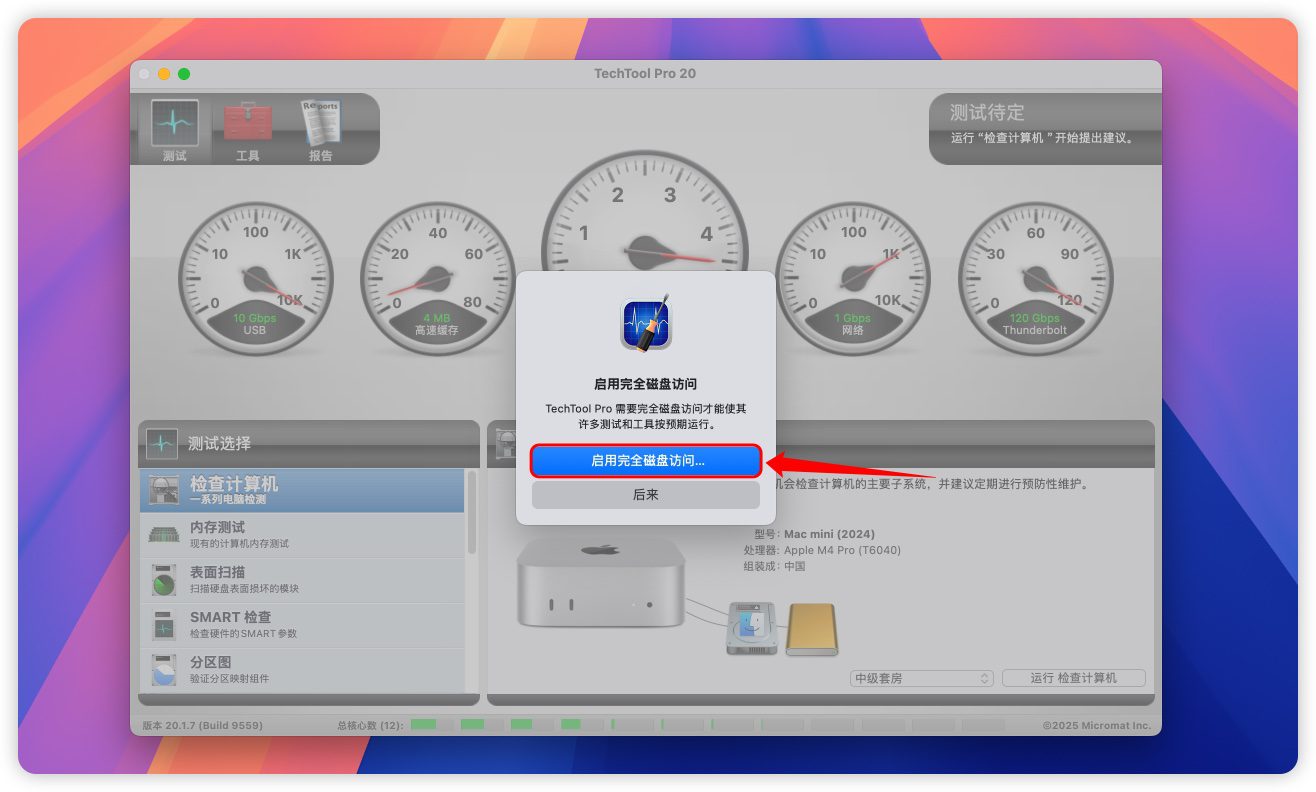Select 检查计算机 in the test list
Screen dimensions: 1316x792
click(x=302, y=490)
